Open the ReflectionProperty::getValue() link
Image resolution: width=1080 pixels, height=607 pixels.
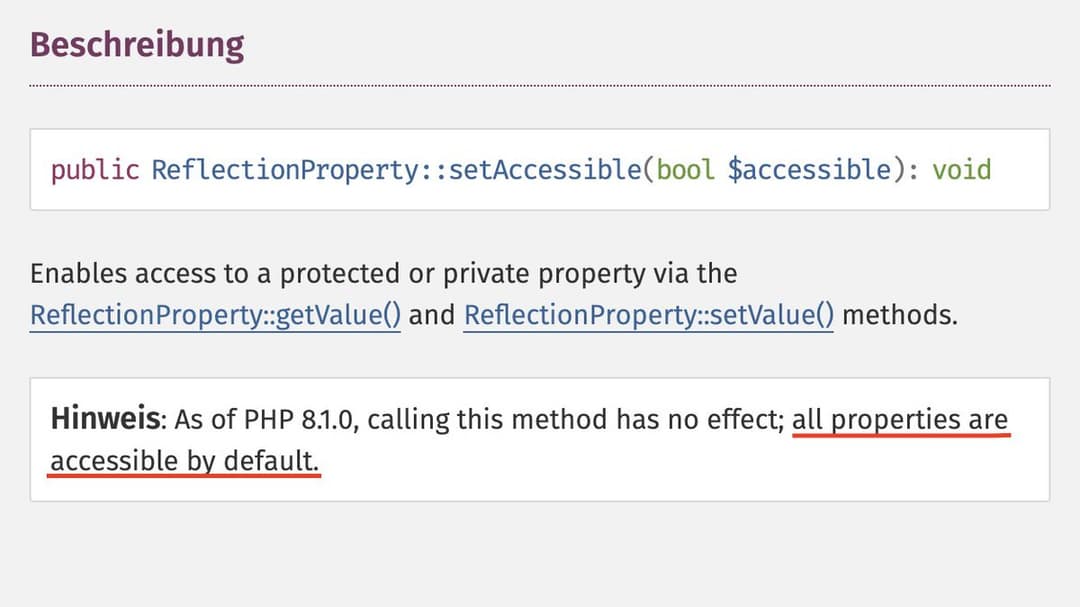coord(215,316)
